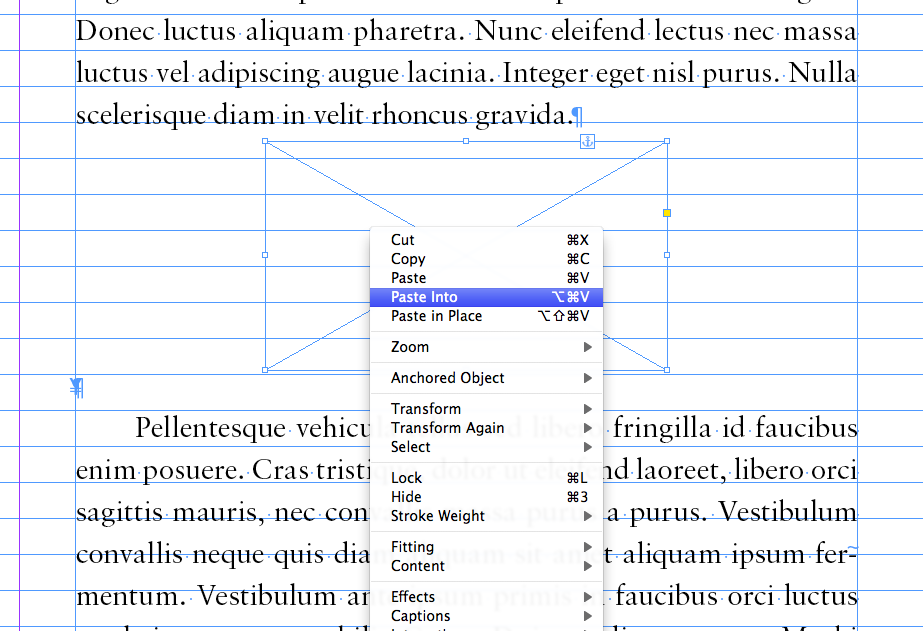This screenshot has height=631, width=923.
Task: Click the bottom-right corner handle of the frame
Action: pos(667,370)
